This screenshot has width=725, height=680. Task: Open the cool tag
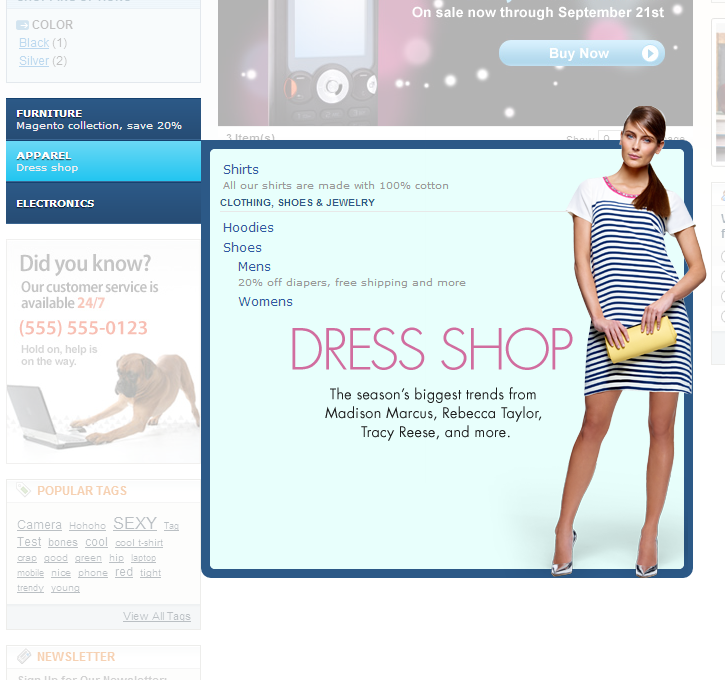point(96,542)
